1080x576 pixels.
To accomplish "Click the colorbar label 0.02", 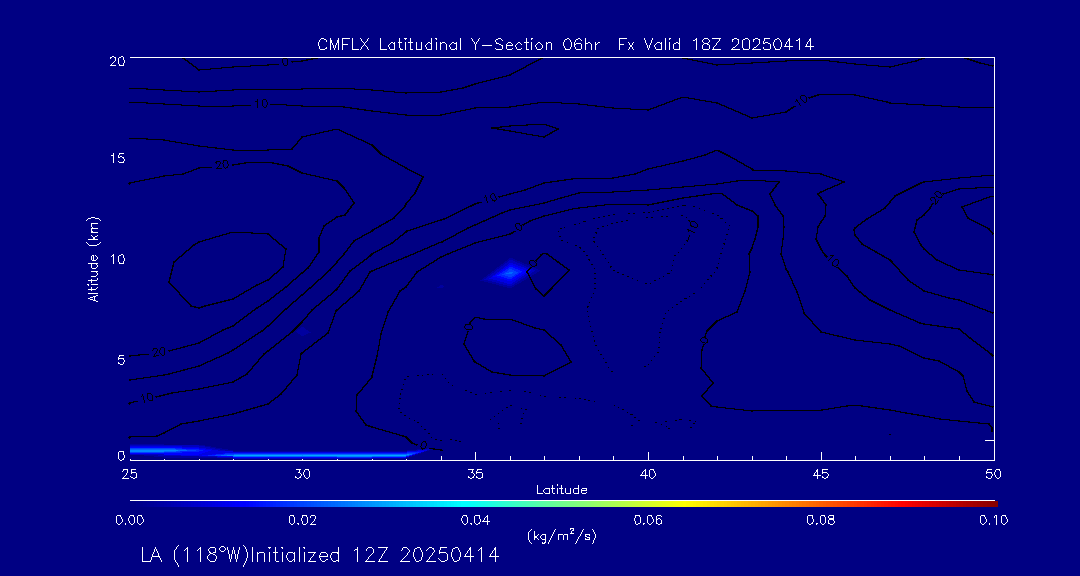I will coord(302,520).
